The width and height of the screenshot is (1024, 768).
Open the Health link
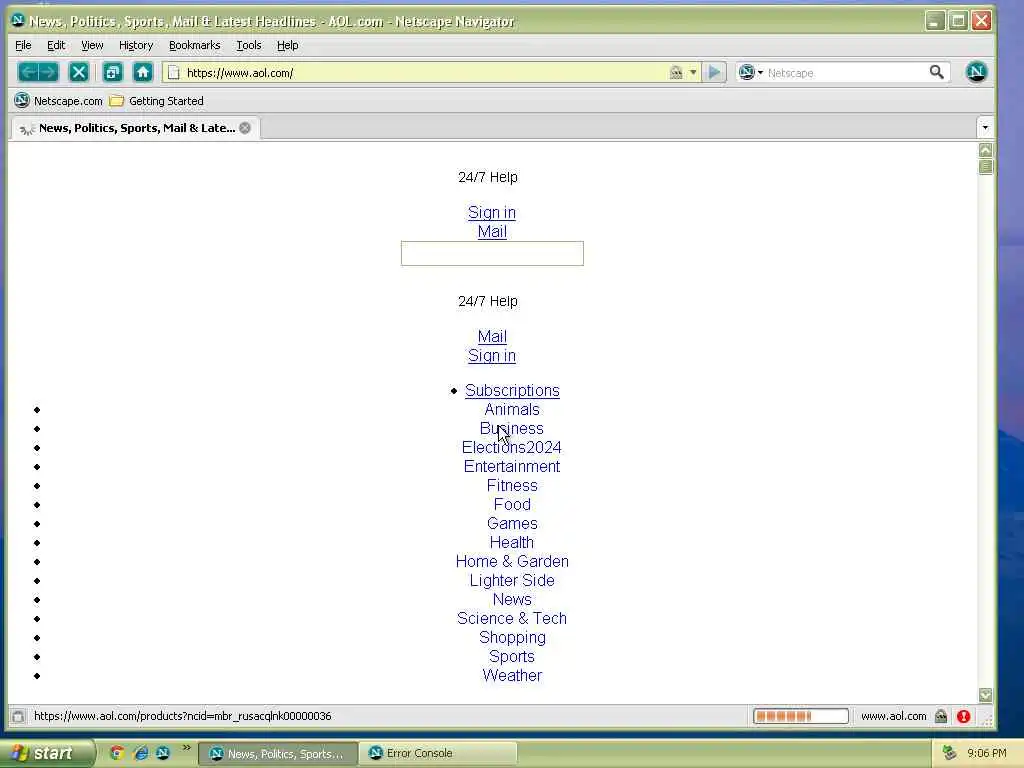[512, 542]
